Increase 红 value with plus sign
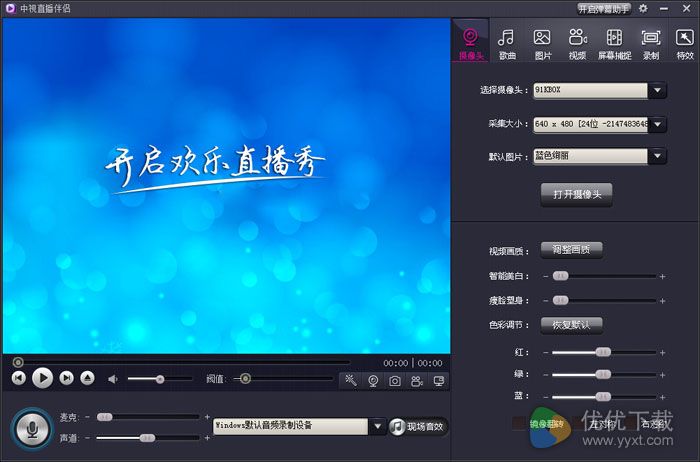The width and height of the screenshot is (700, 462). point(662,353)
